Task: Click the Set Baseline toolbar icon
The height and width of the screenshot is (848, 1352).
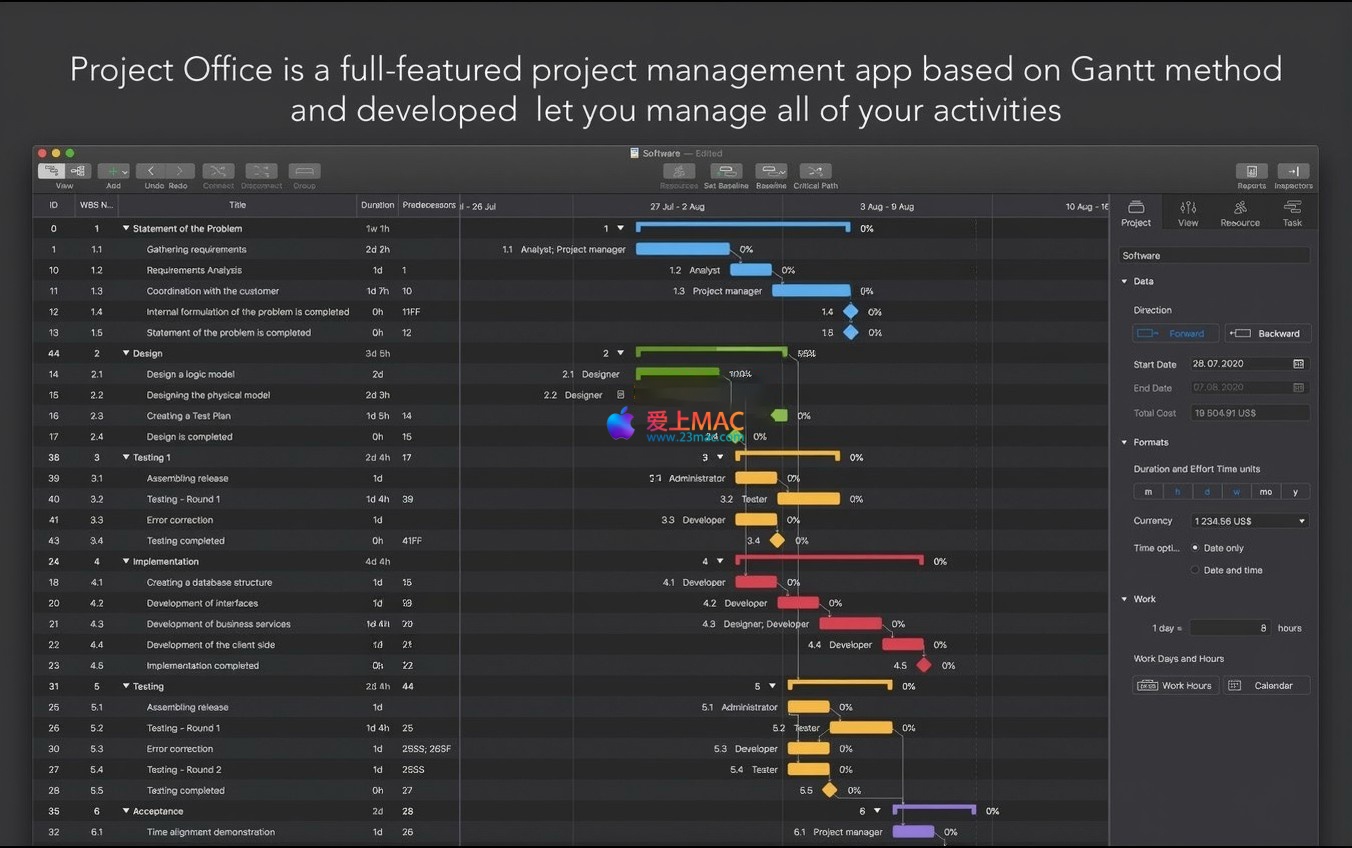Action: [x=725, y=172]
